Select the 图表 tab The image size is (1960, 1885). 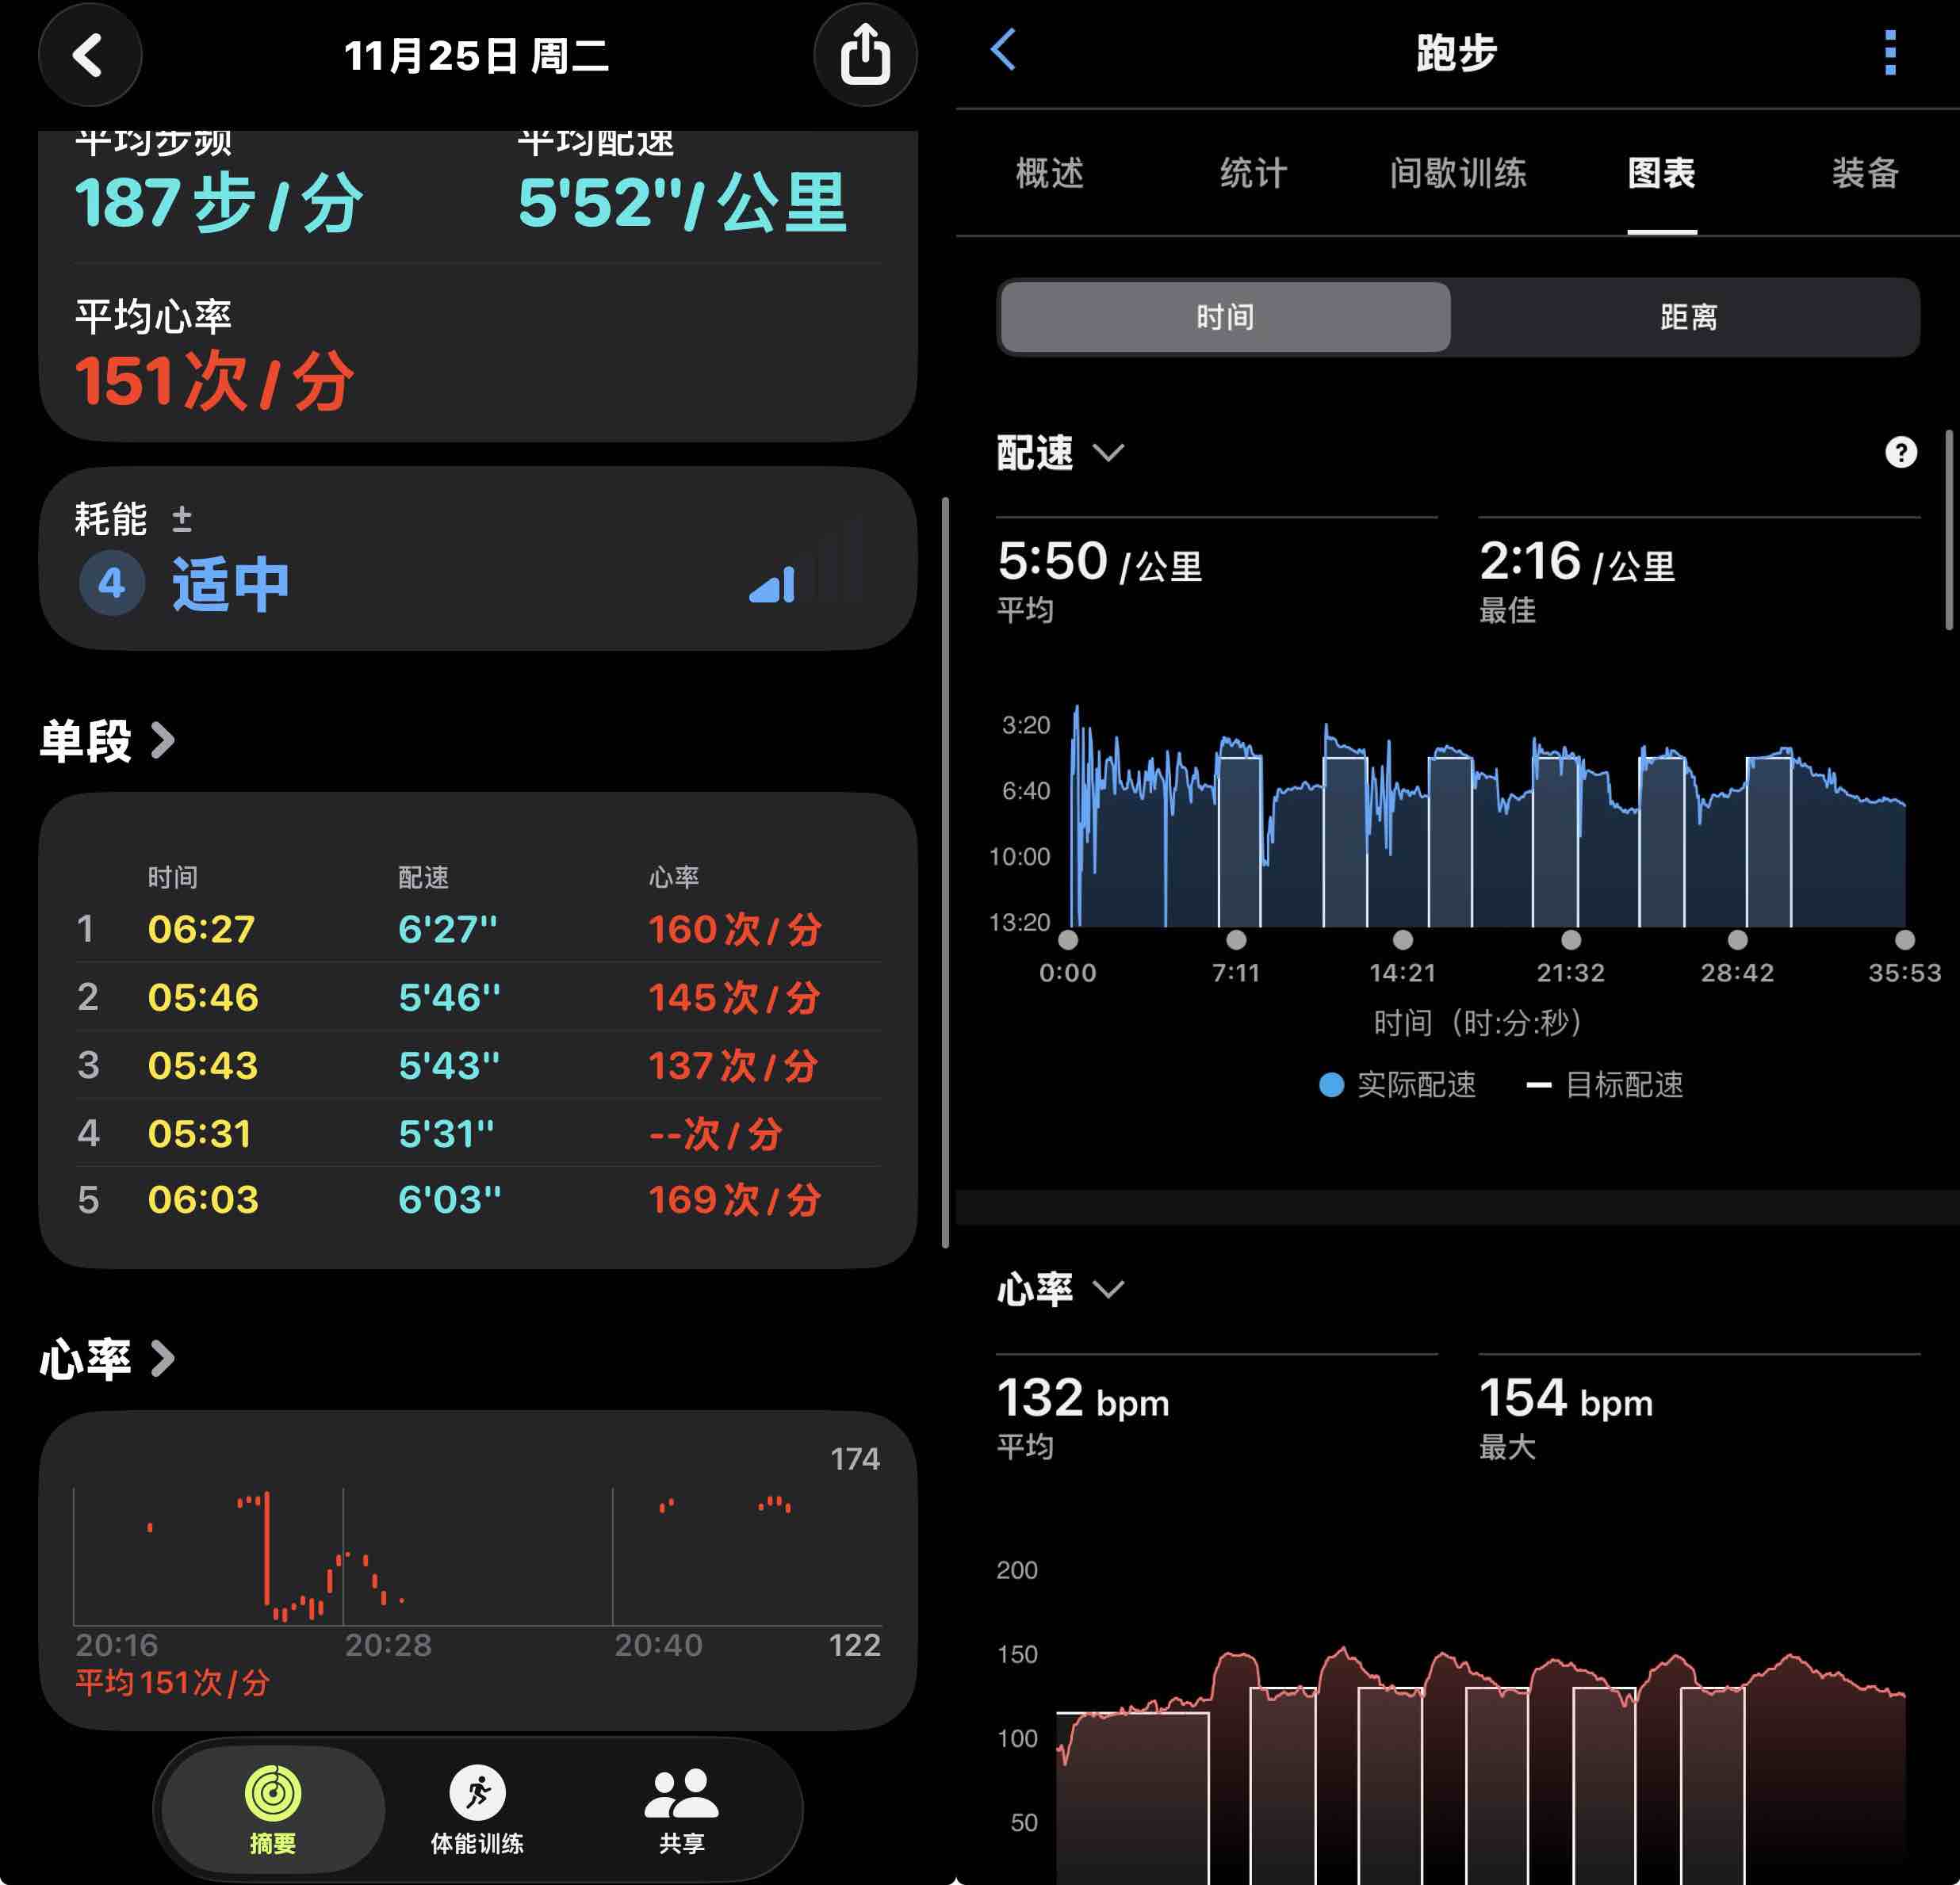1661,173
